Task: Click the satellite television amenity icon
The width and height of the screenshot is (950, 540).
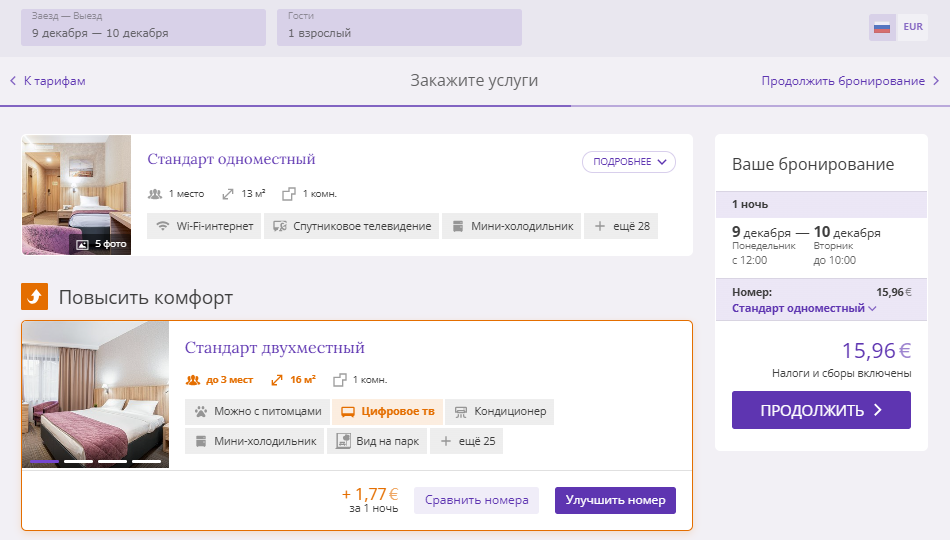Action: coord(279,226)
